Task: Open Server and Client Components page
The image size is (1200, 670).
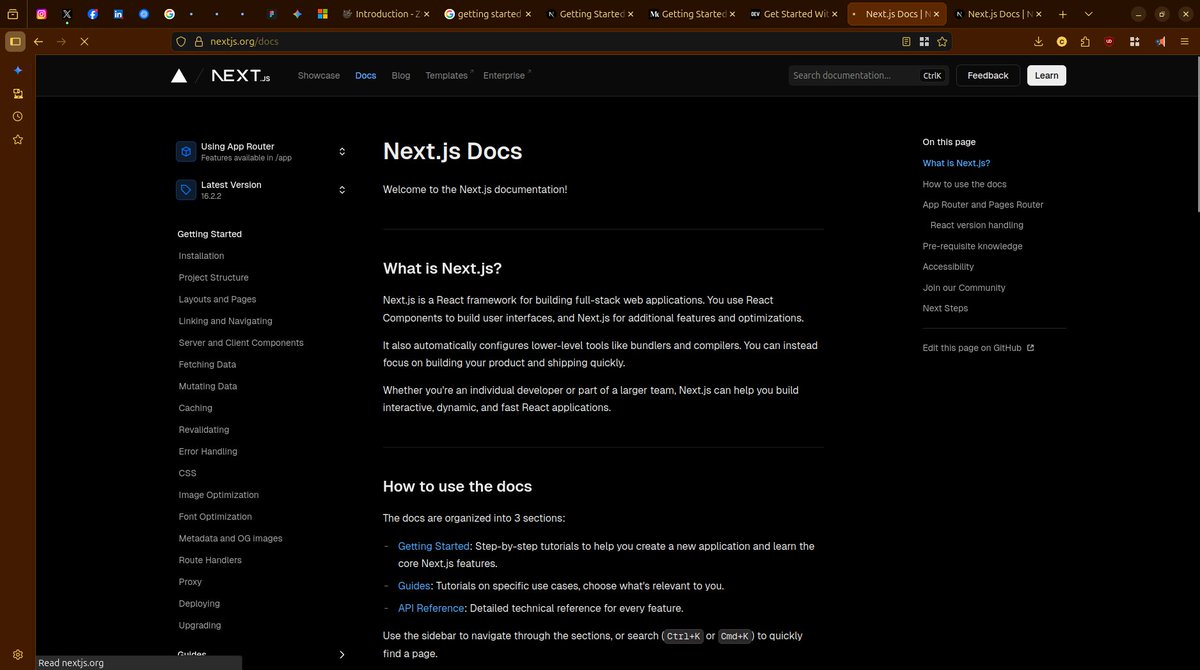Action: [241, 343]
